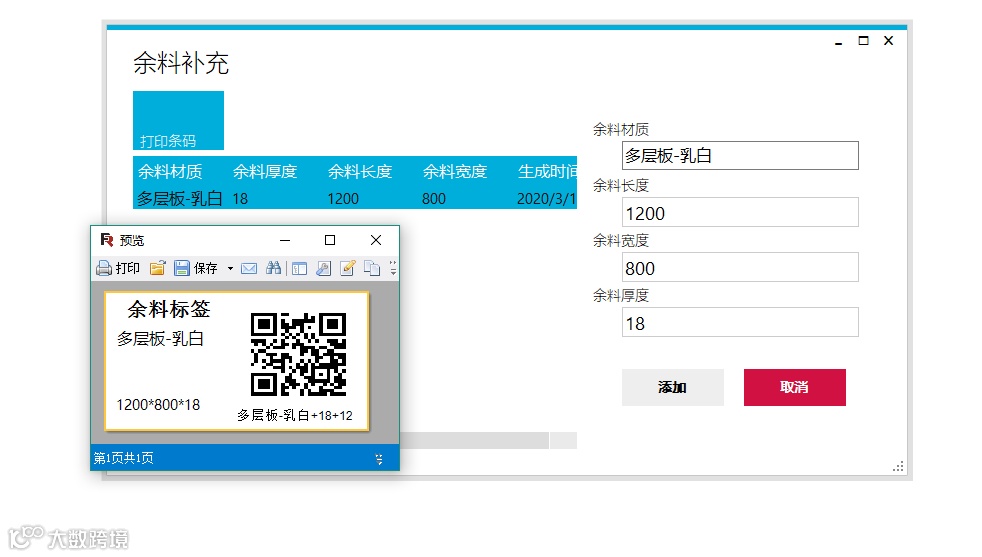Focus the 余料宽度 field showing 800

(740, 268)
